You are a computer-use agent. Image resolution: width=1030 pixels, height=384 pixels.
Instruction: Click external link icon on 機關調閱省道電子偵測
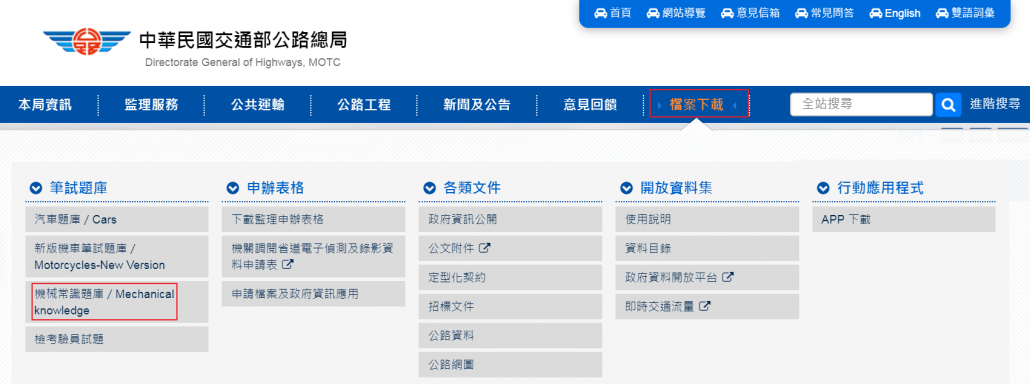coord(287,265)
